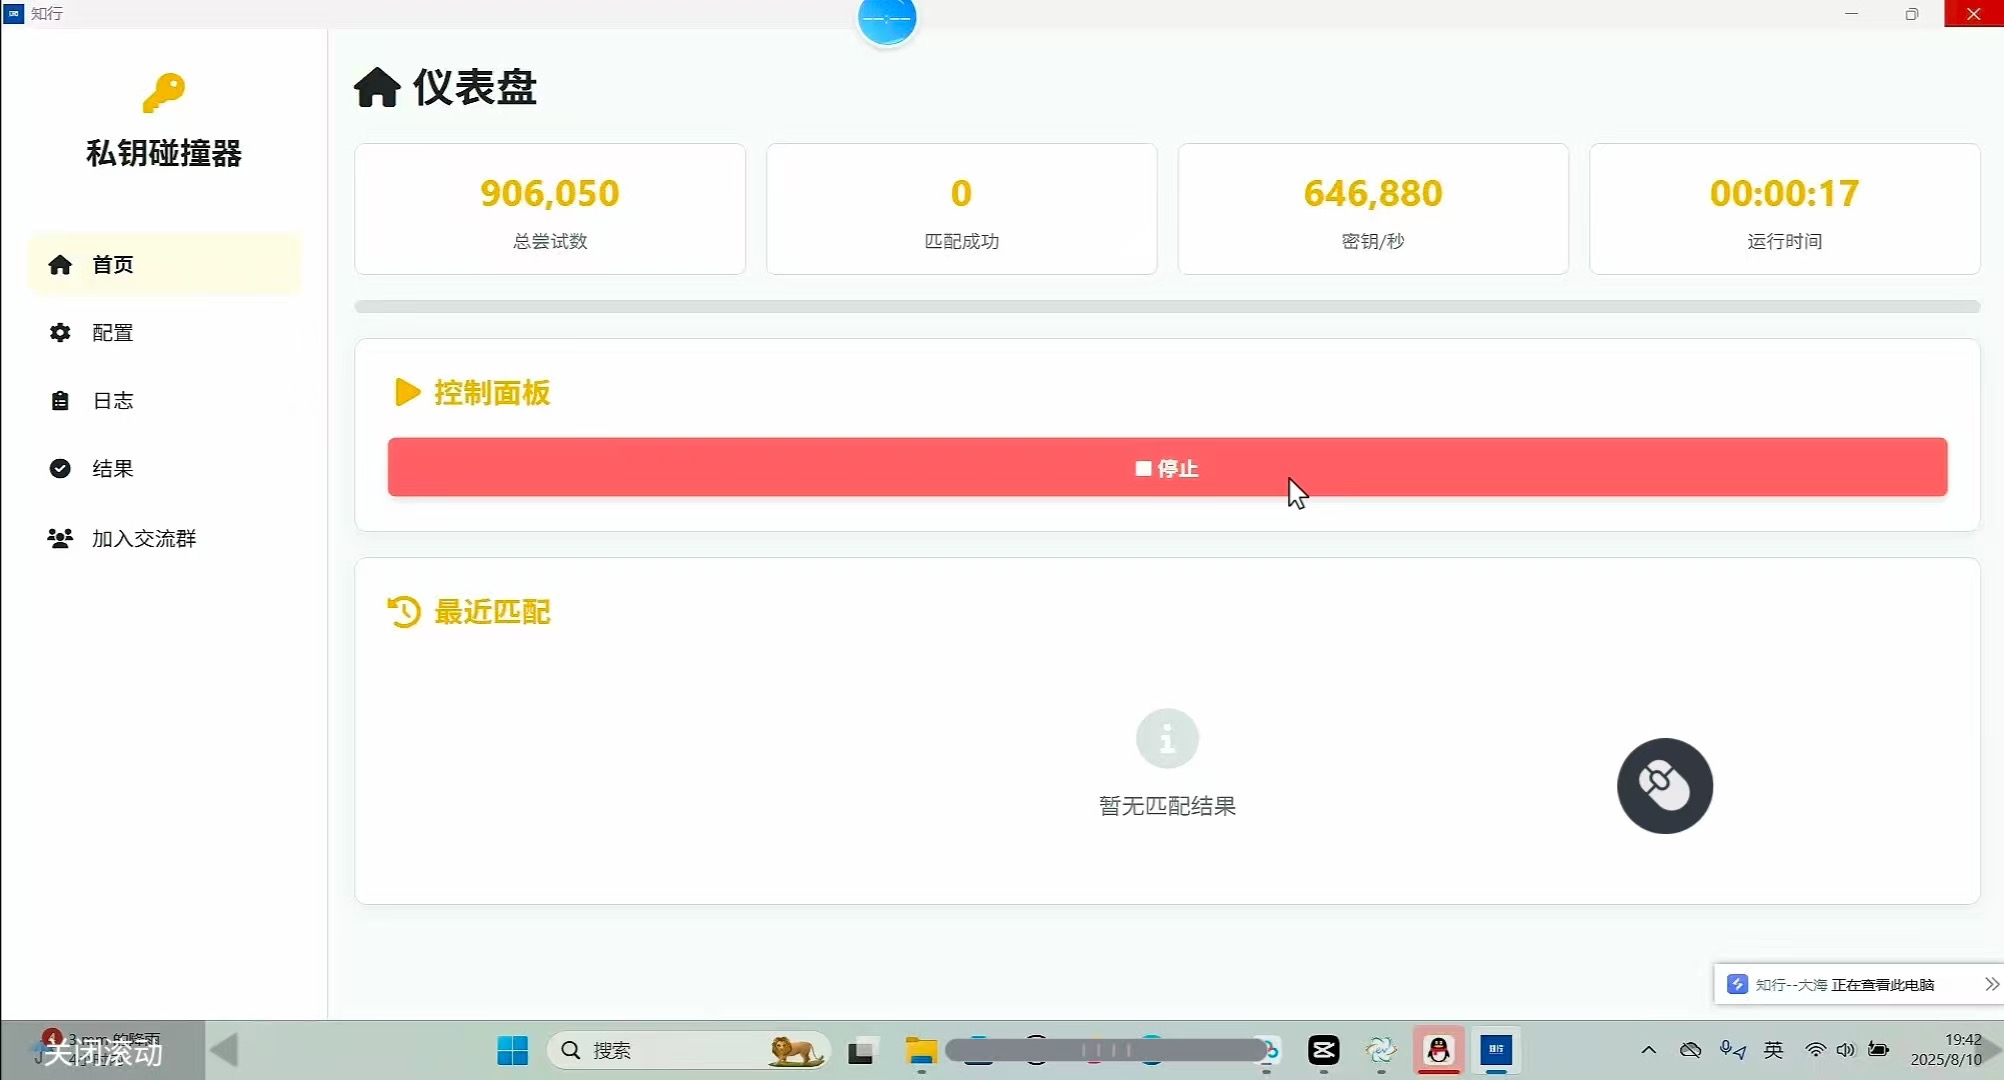The height and width of the screenshot is (1080, 2004).
Task: Click the progress bar under the stats
Action: [1166, 306]
